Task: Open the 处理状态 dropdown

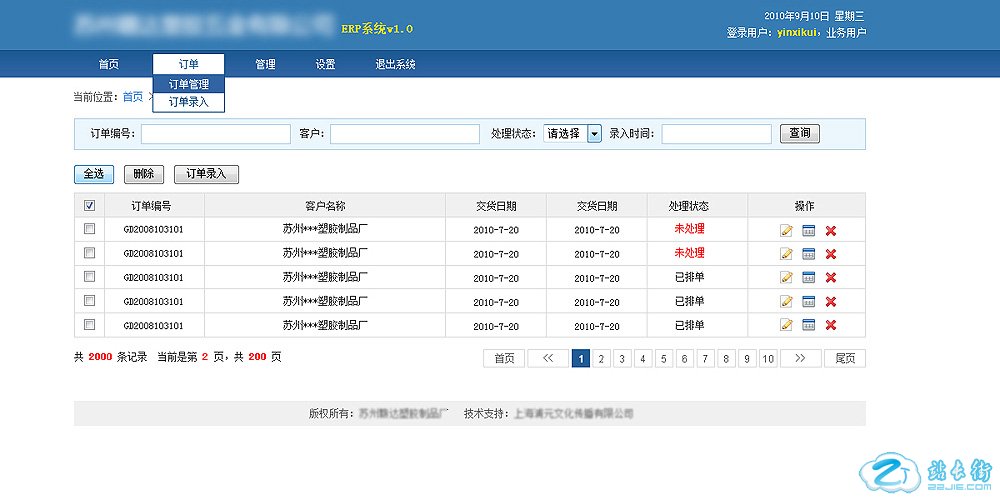Action: (593, 134)
